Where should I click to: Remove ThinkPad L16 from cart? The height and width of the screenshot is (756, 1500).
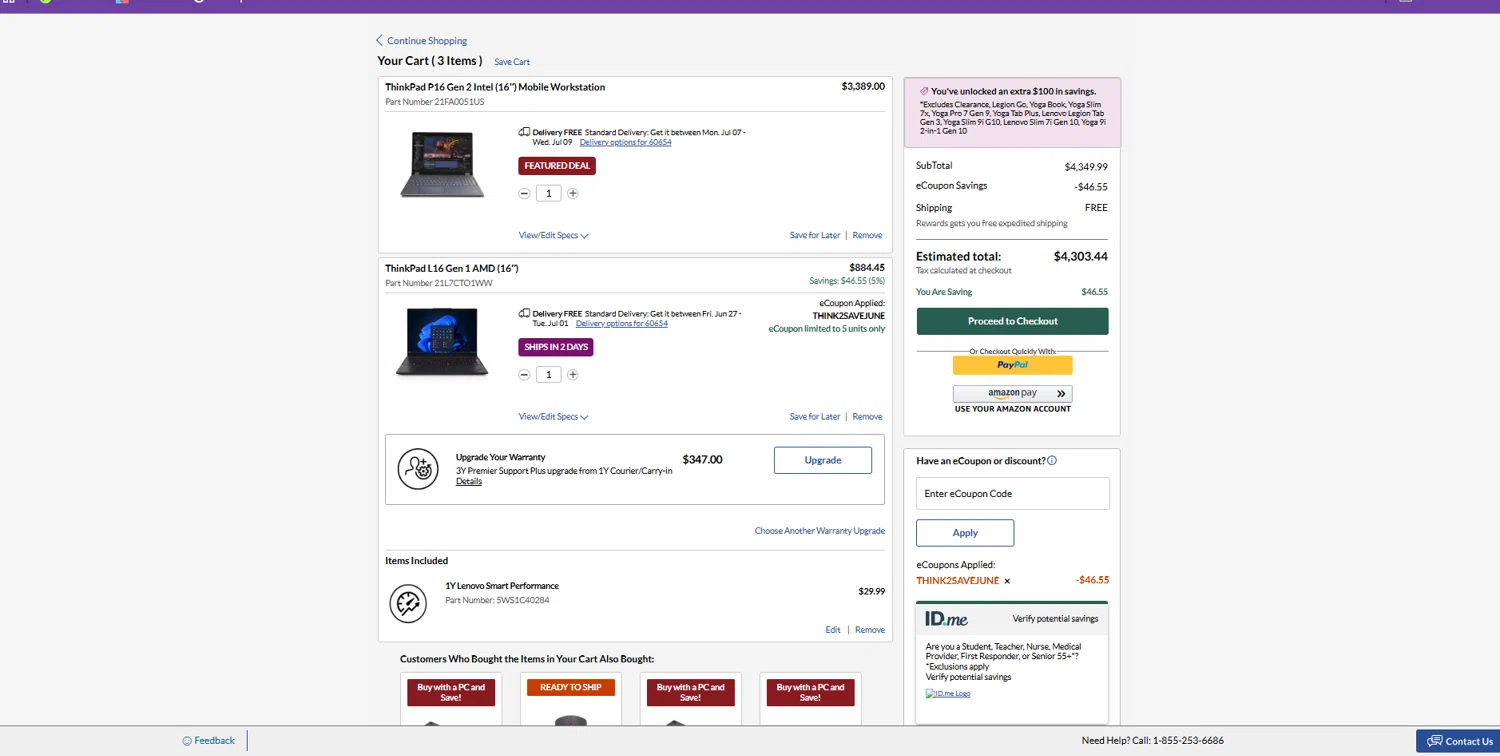pos(867,417)
